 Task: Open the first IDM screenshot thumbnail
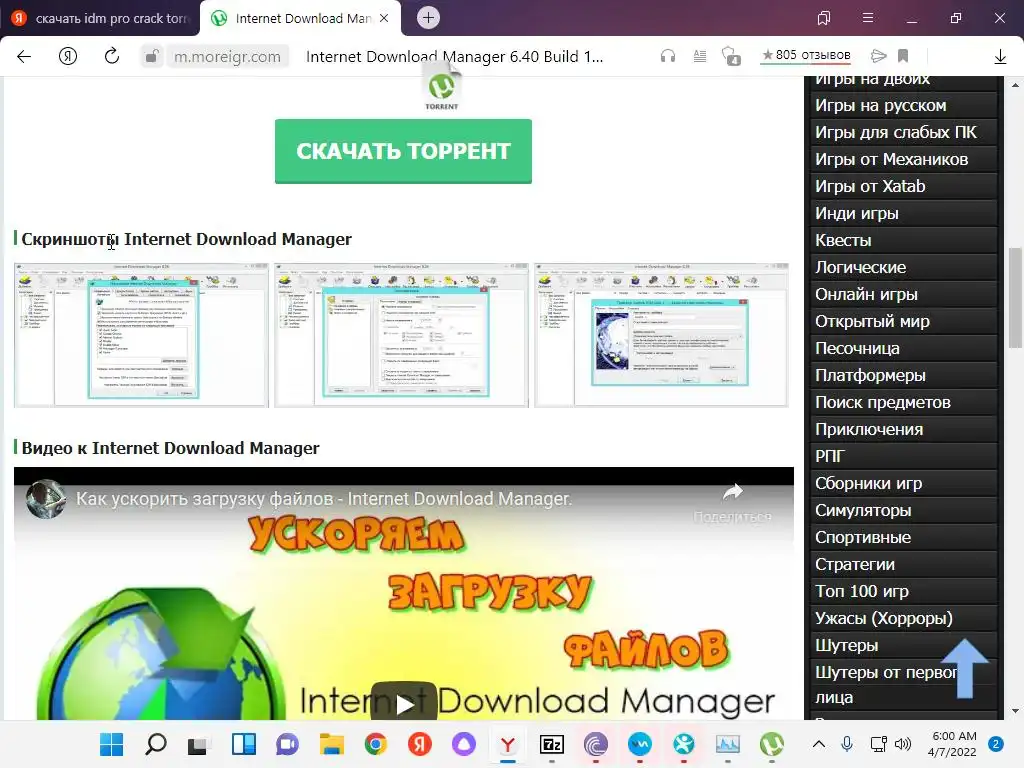[141, 335]
